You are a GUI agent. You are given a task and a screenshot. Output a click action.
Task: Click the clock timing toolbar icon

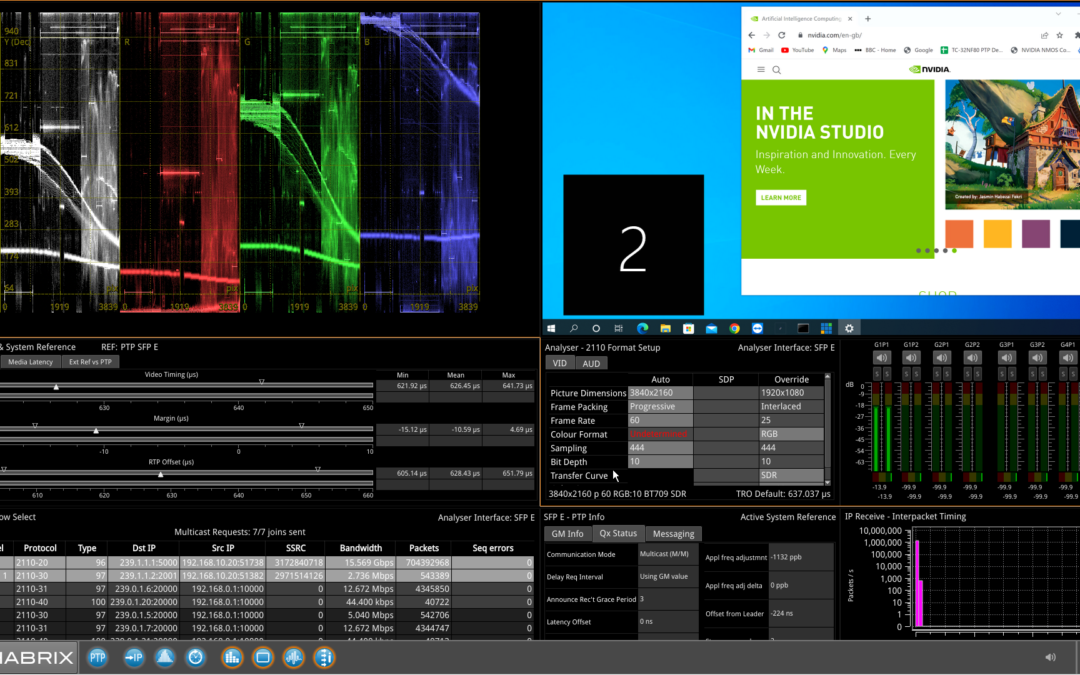[196, 657]
